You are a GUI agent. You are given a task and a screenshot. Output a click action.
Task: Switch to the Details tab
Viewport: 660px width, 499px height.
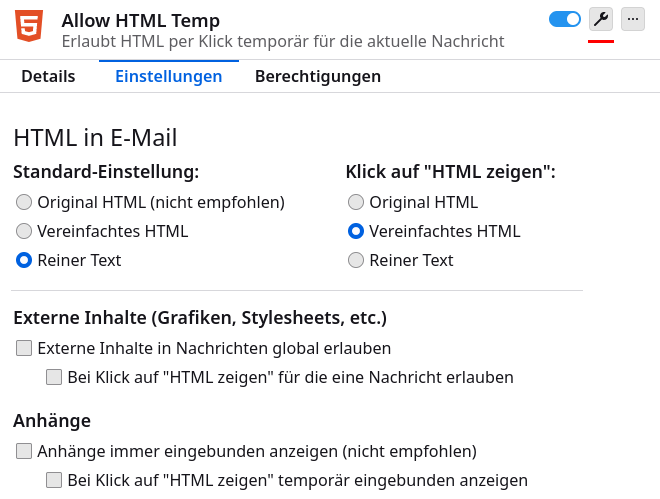[x=48, y=76]
